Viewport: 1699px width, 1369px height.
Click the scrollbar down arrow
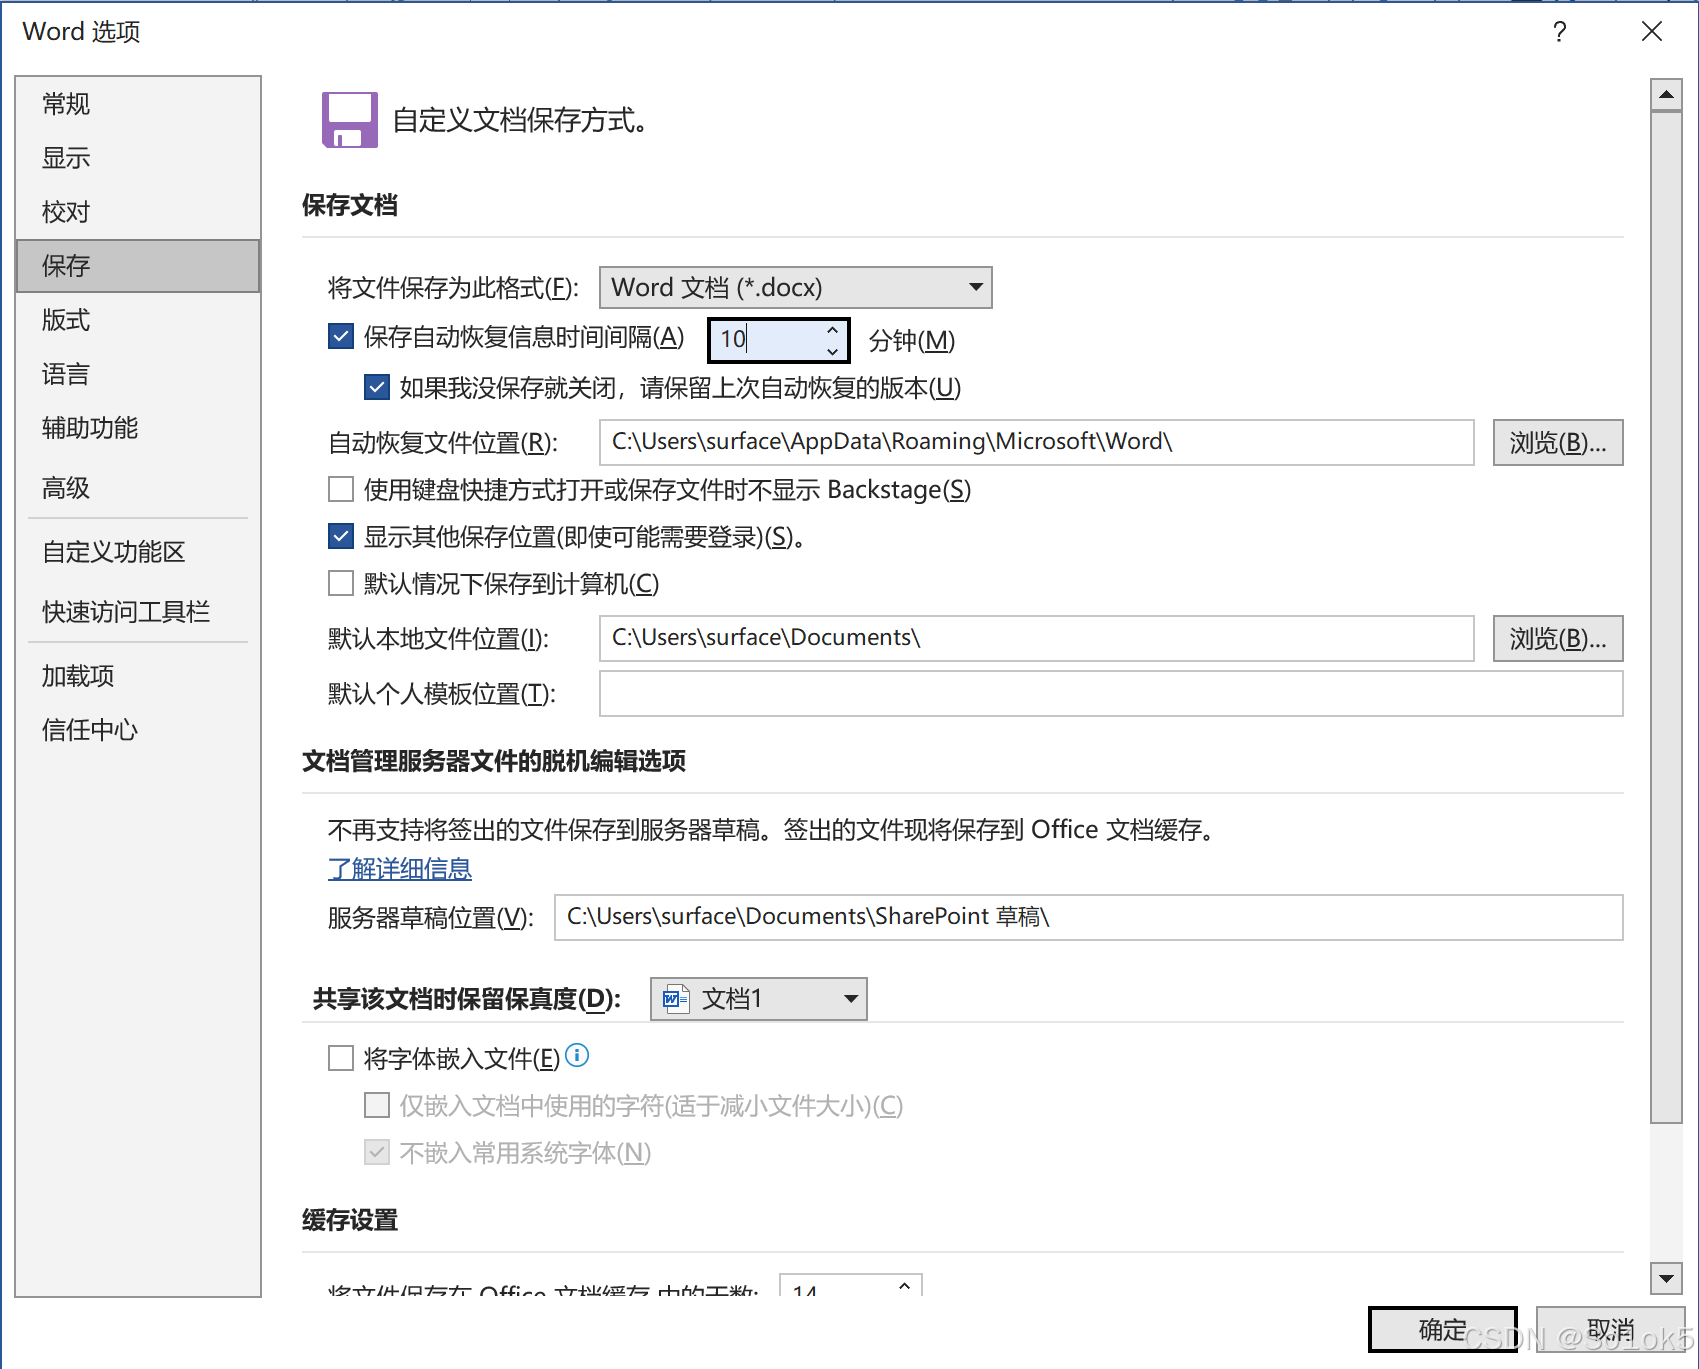[x=1666, y=1277]
